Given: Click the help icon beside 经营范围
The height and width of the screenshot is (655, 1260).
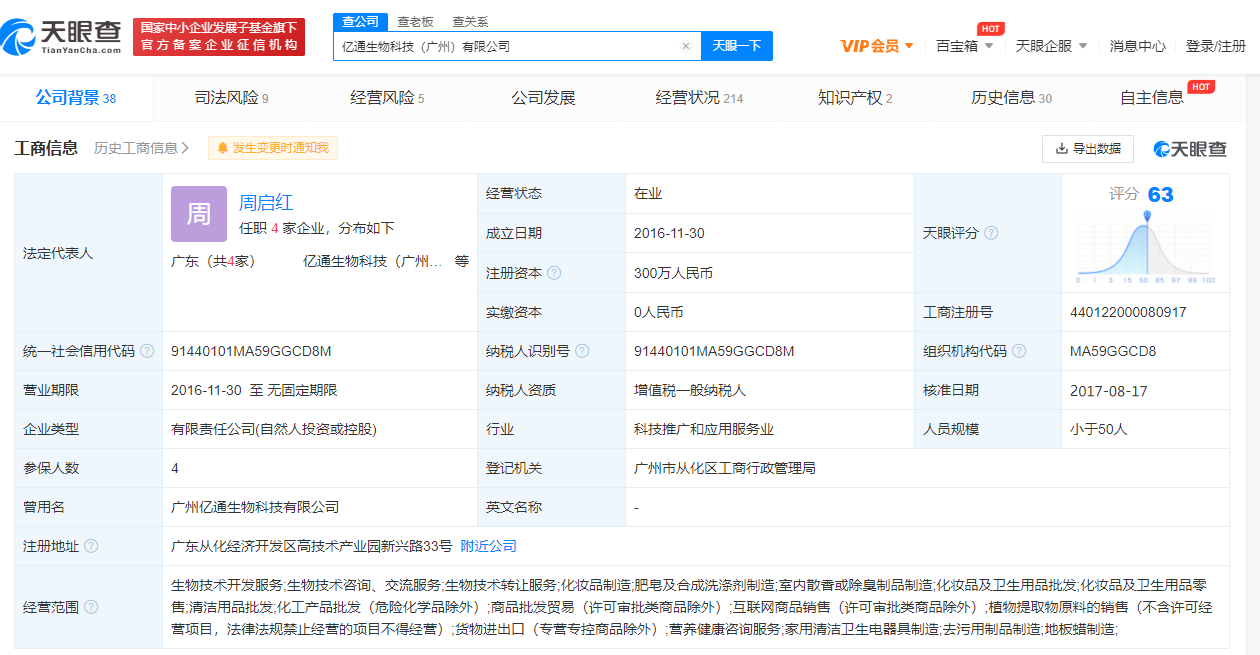Looking at the screenshot, I should coord(91,607).
